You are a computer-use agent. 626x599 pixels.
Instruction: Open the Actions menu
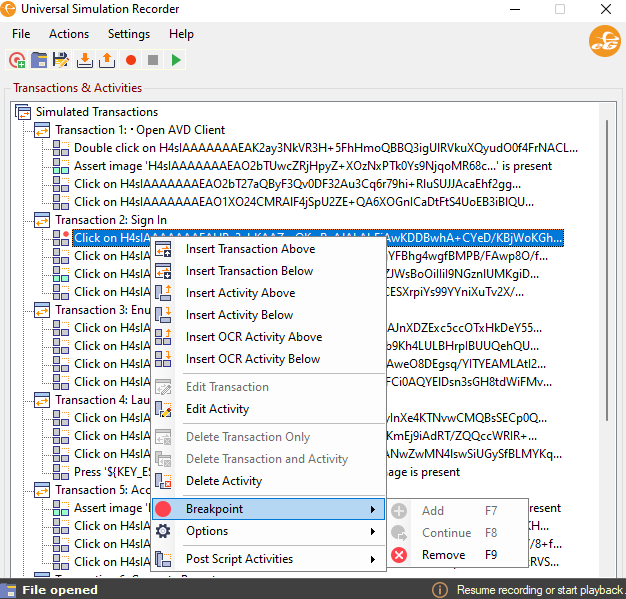point(69,34)
